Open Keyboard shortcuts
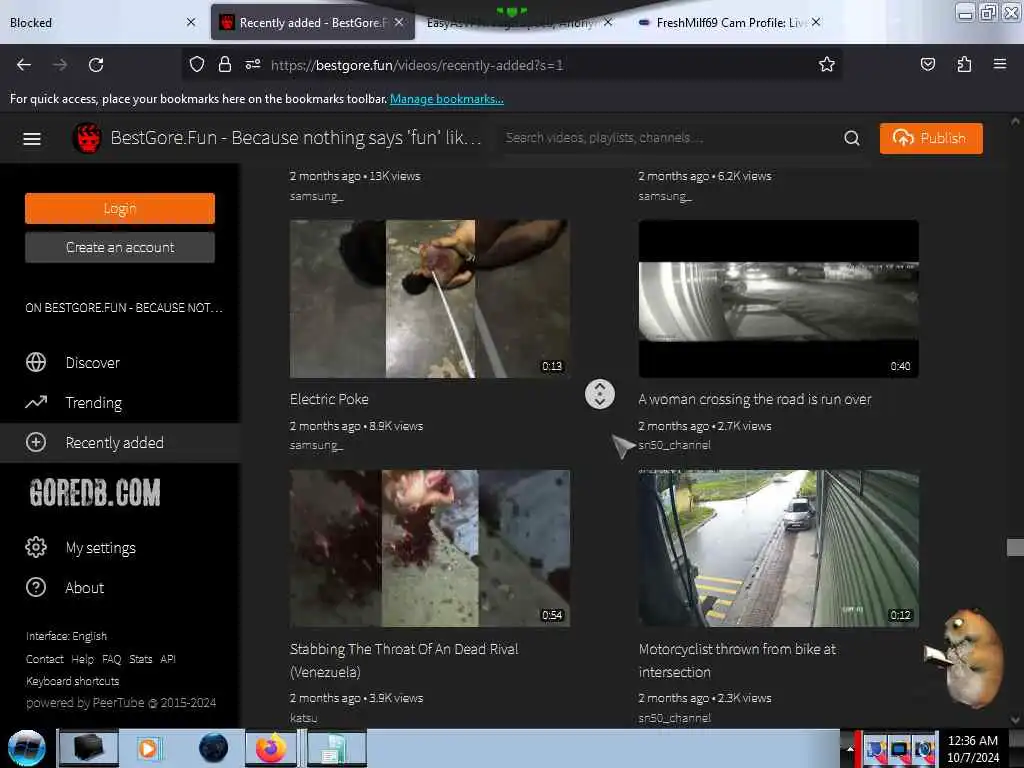 click(x=72, y=681)
